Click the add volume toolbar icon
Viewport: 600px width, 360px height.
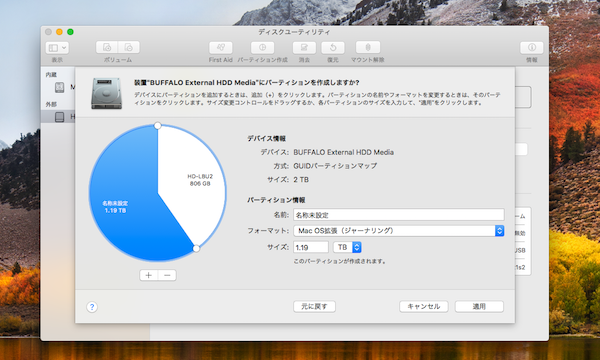pyautogui.click(x=107, y=47)
